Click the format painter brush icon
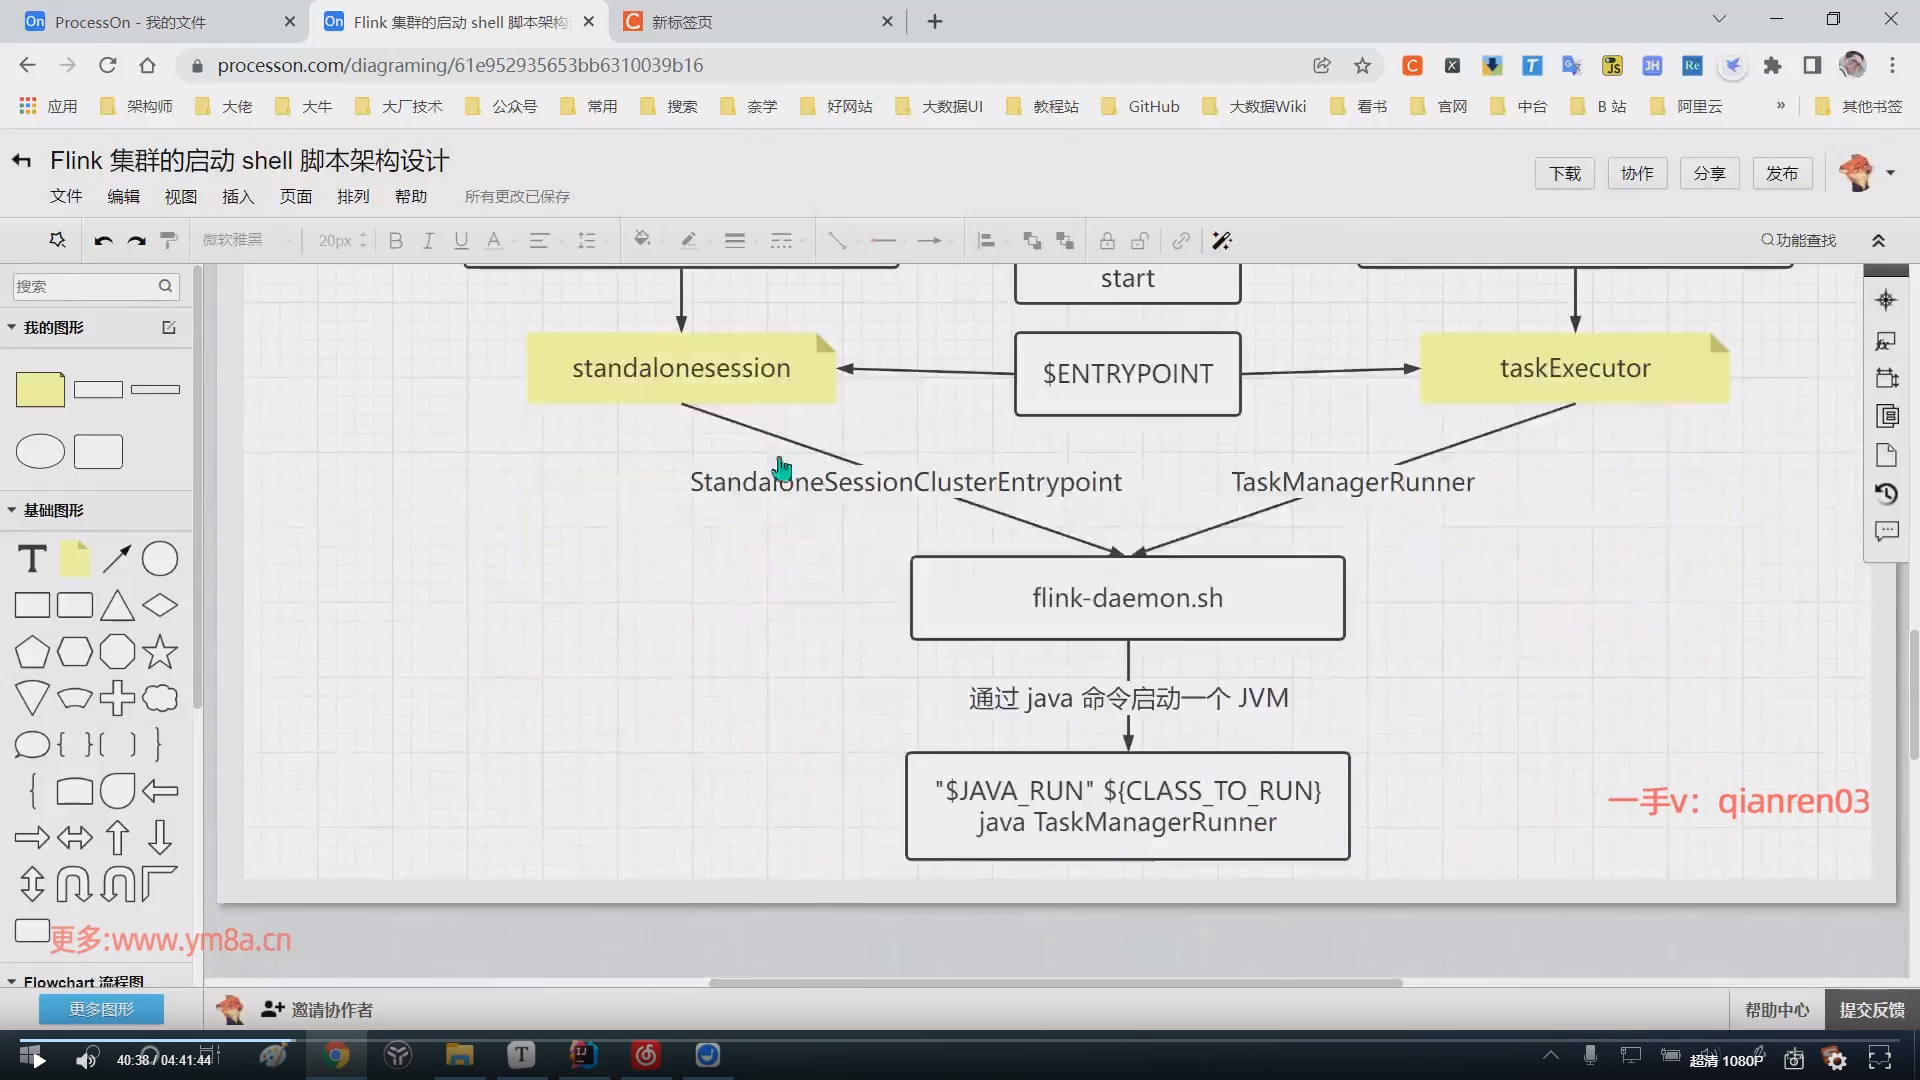The width and height of the screenshot is (1920, 1080). [169, 241]
